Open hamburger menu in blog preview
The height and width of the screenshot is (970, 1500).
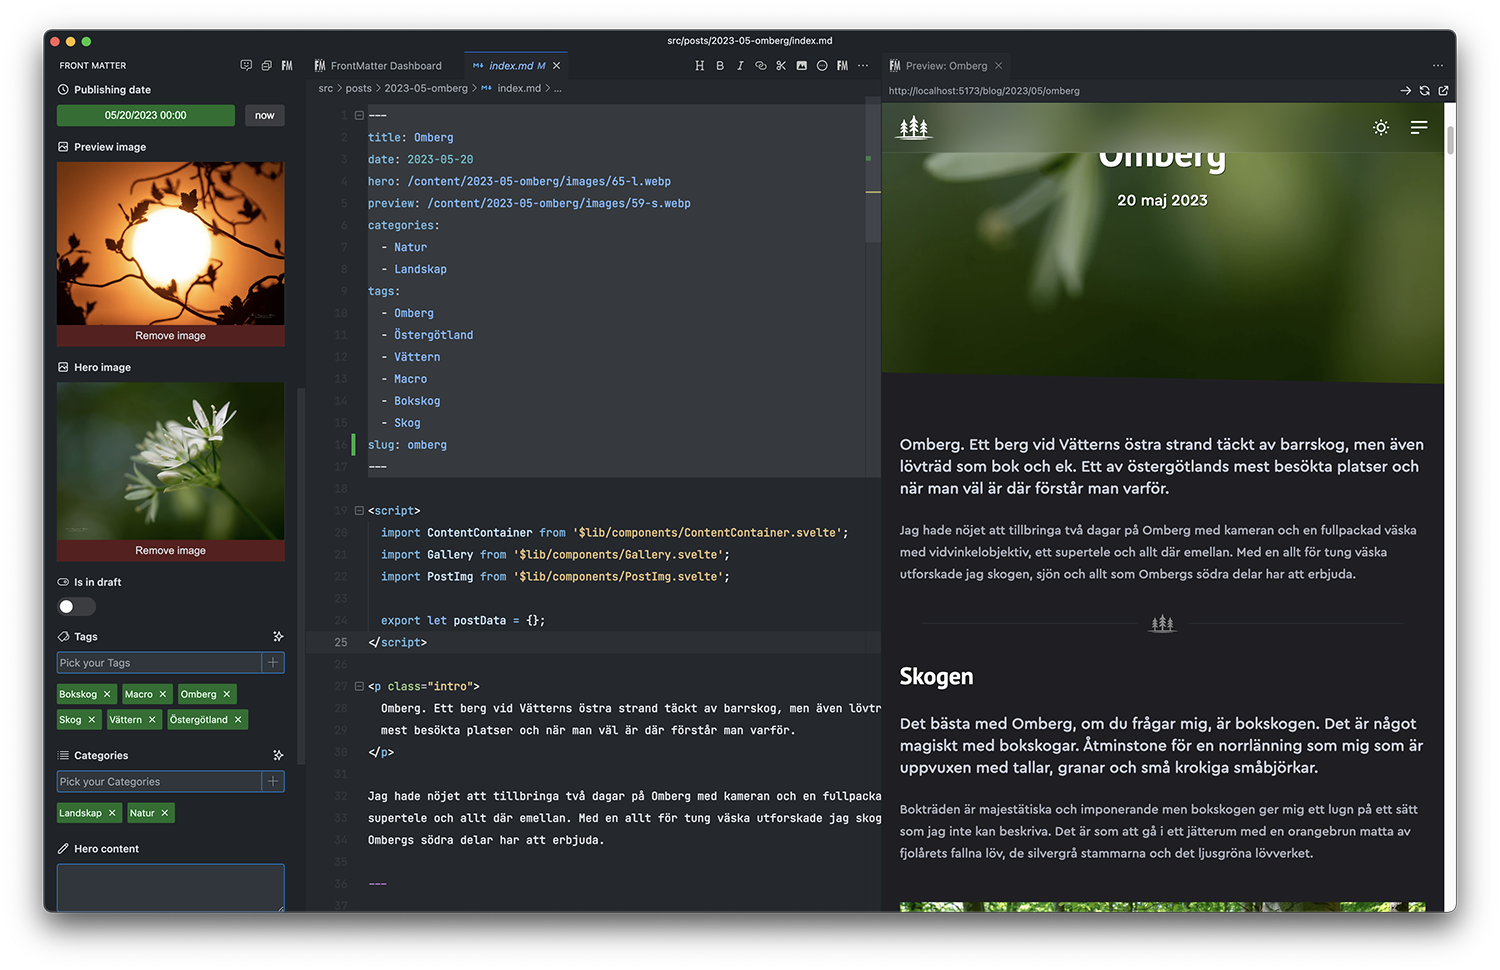tap(1419, 127)
